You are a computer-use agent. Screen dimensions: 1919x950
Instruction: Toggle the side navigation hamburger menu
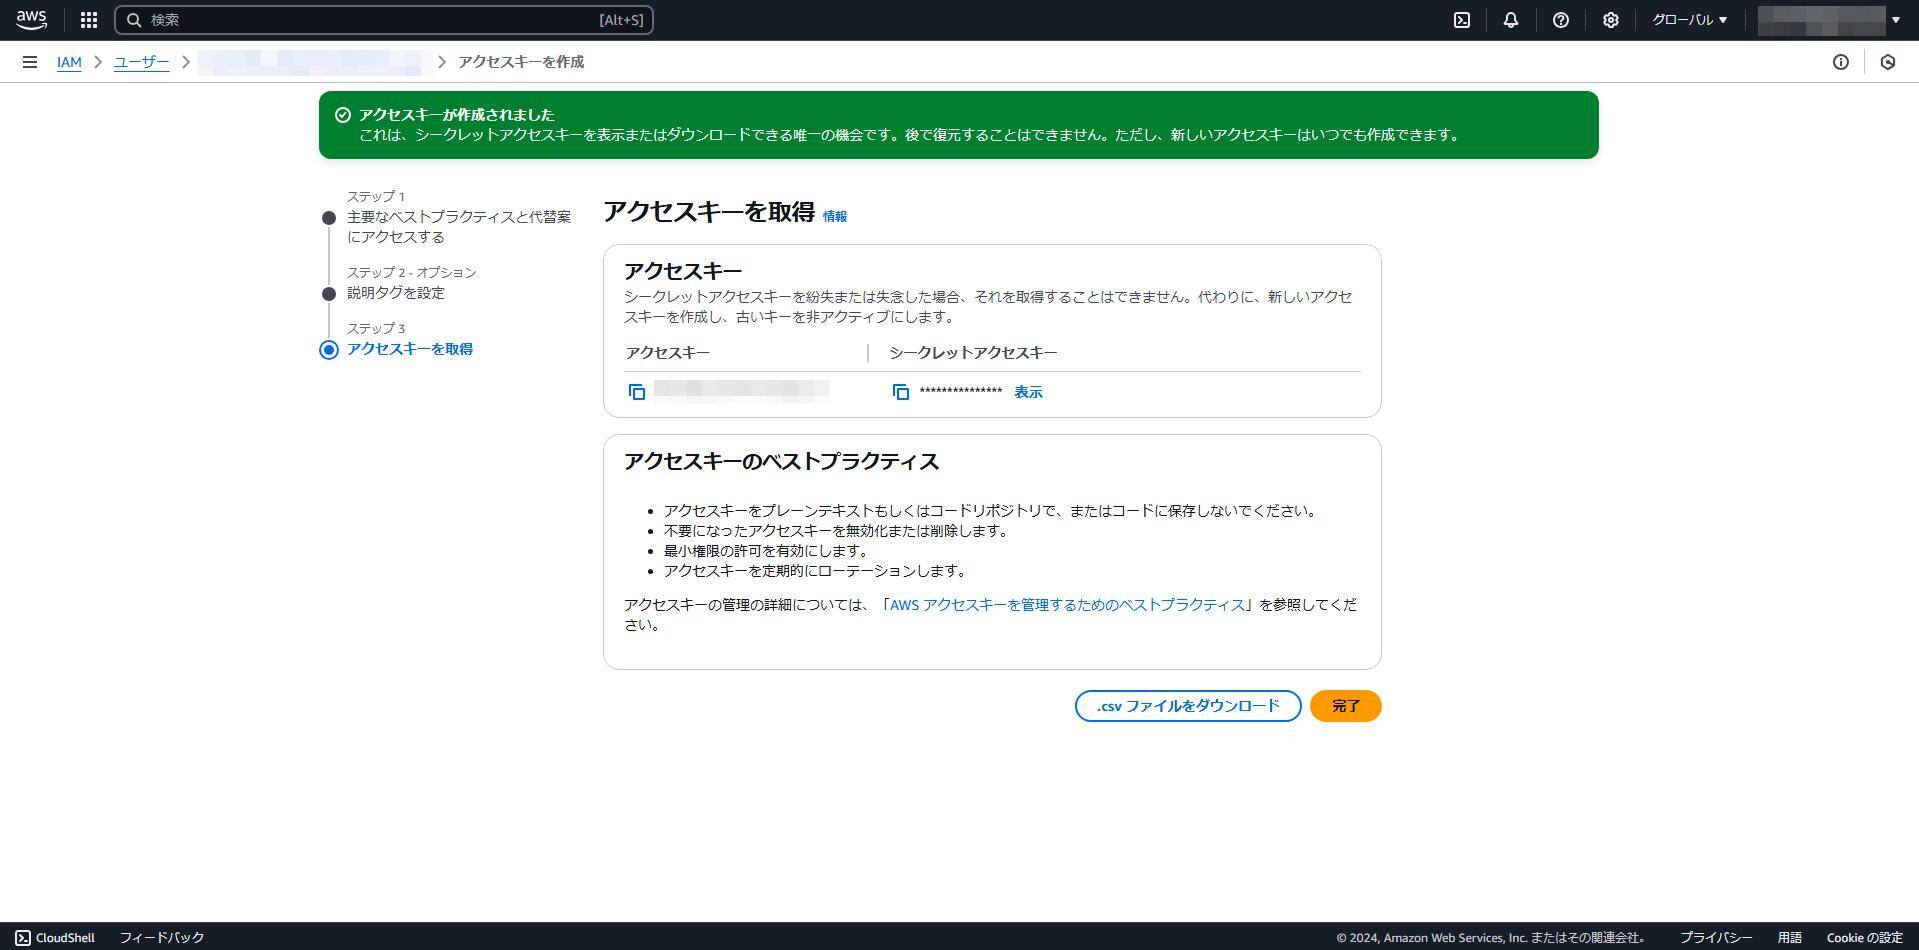30,62
